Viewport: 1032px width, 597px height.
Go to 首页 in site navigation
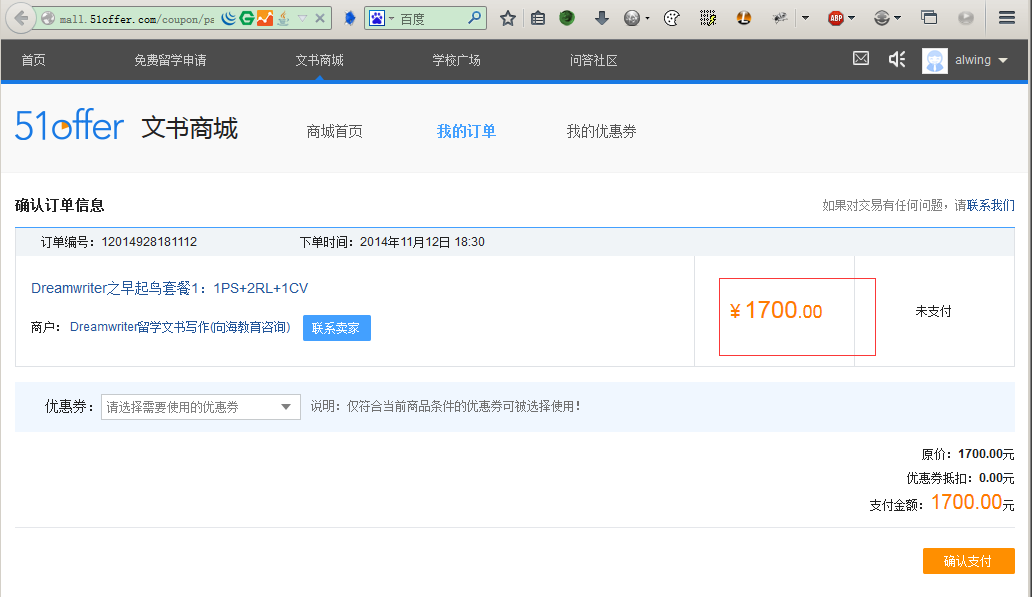34,61
